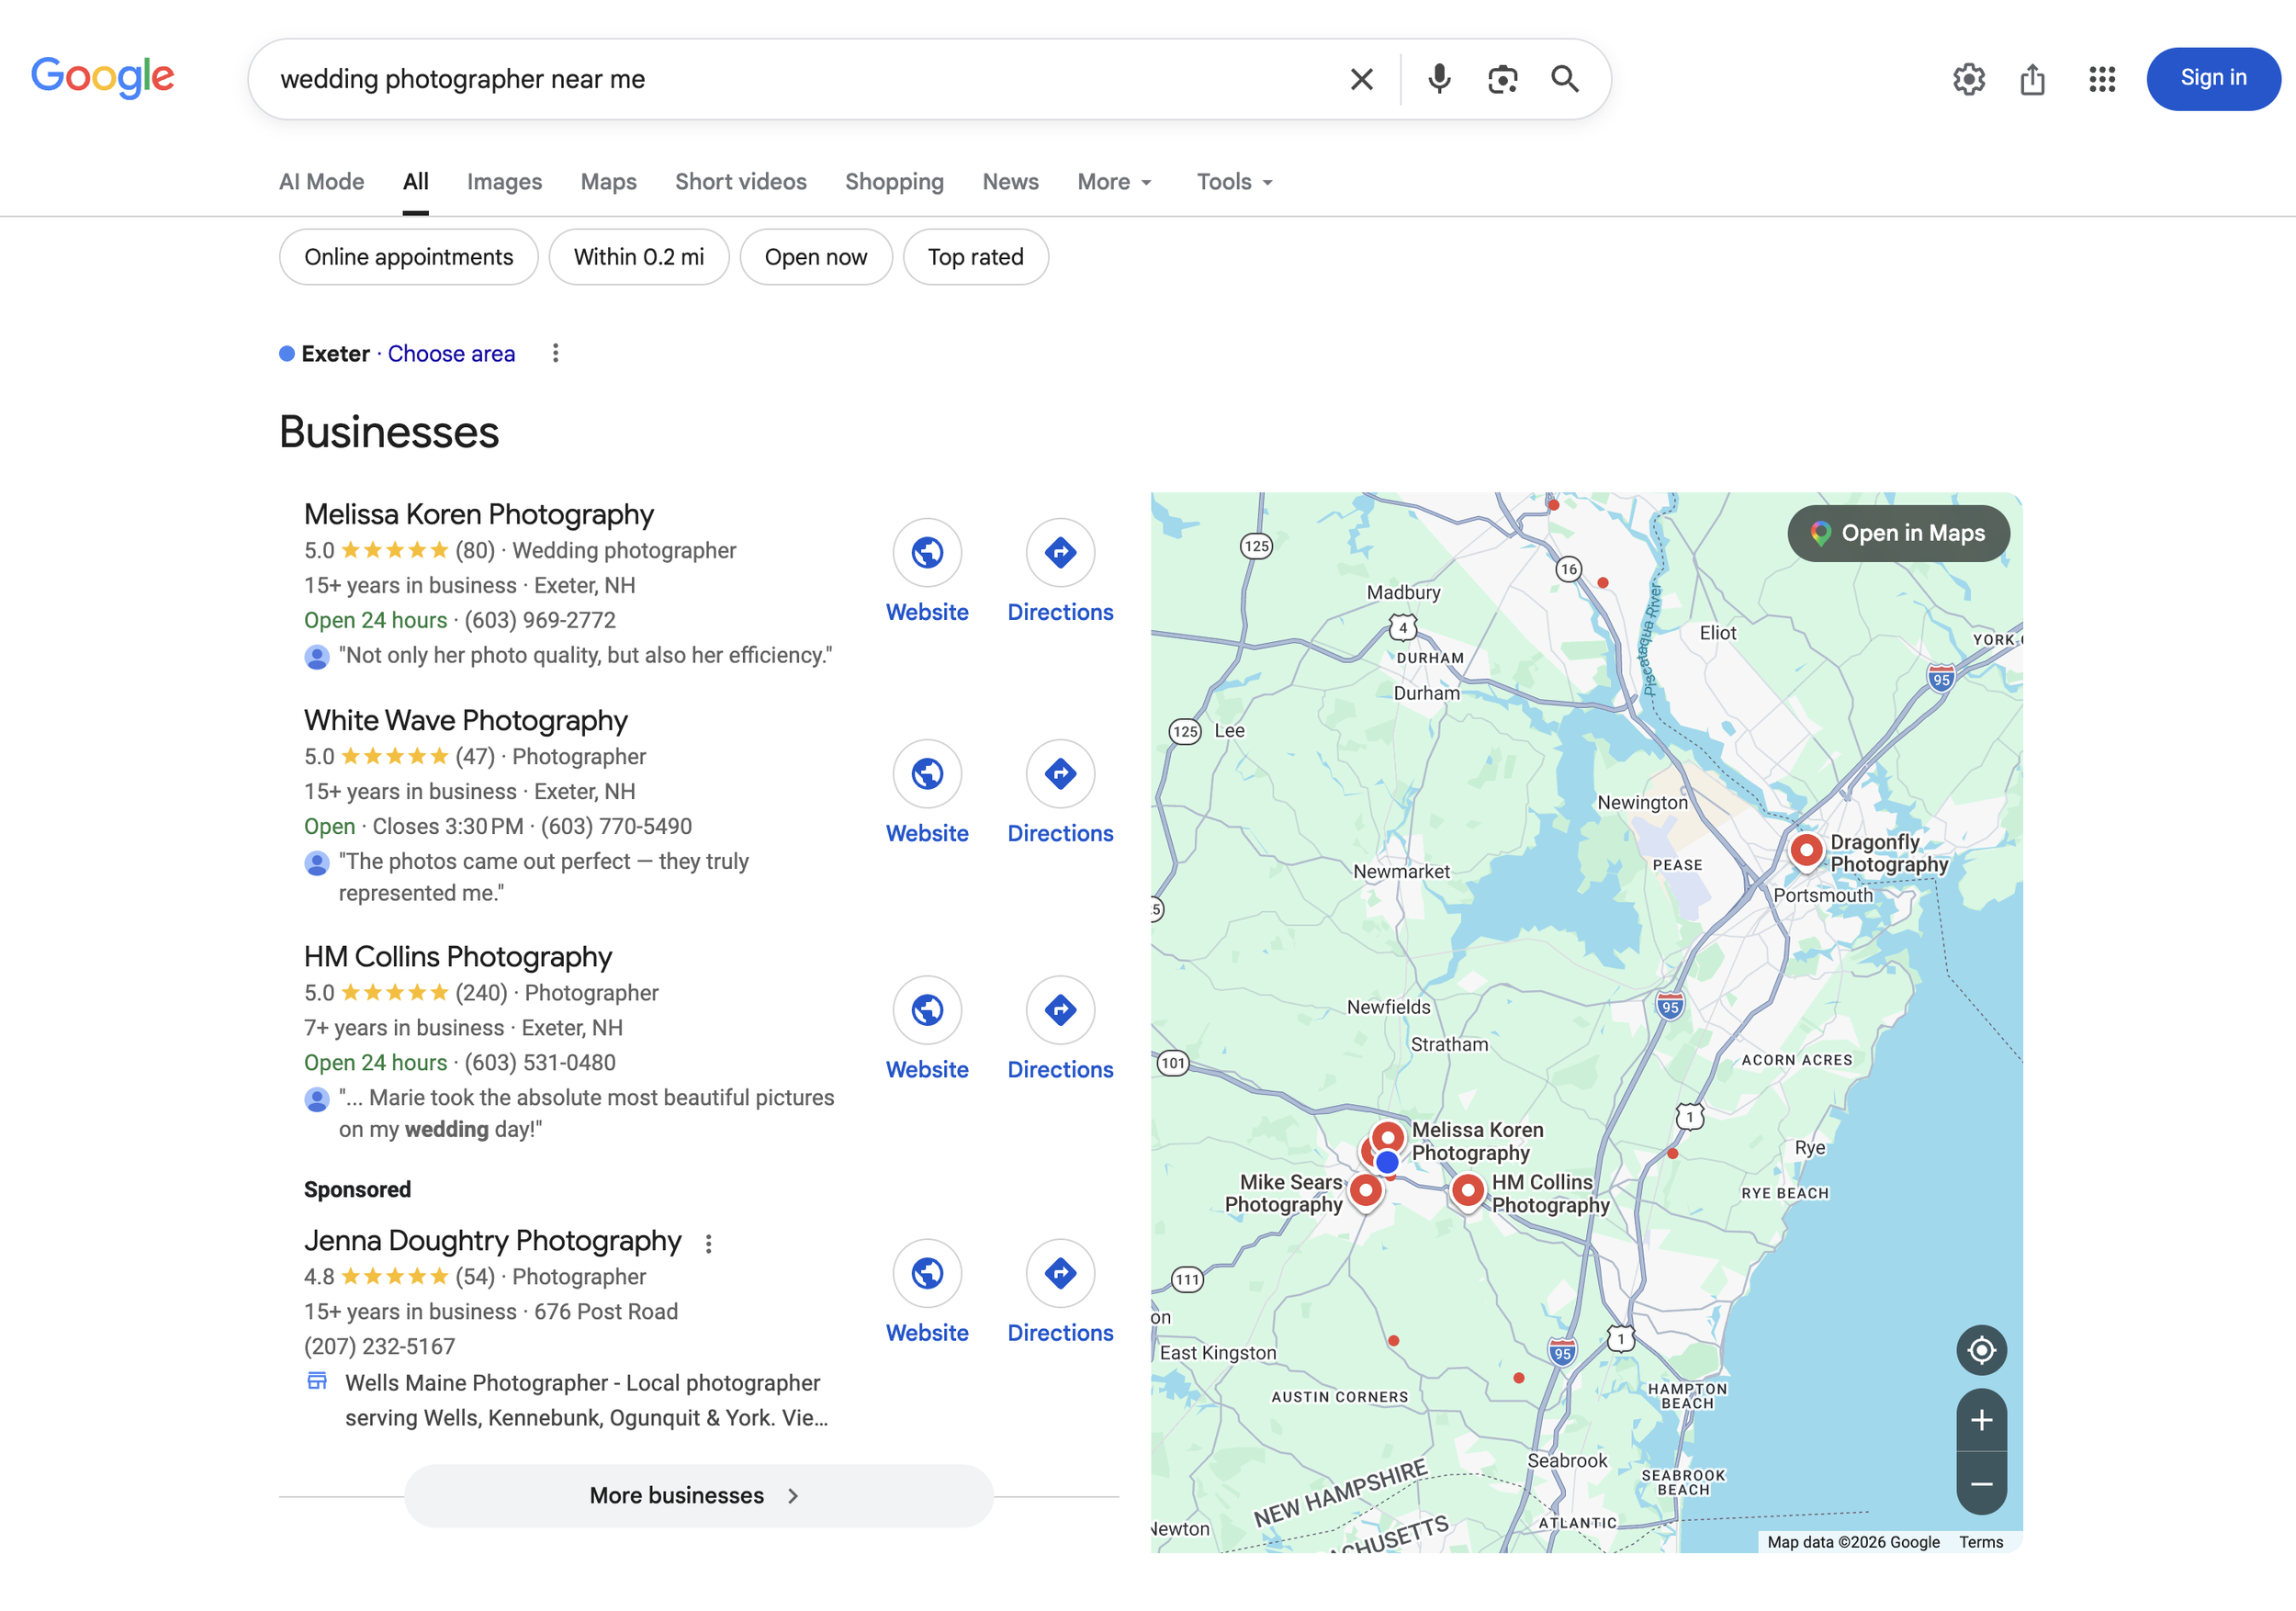Click the magnifying glass search icon

point(1565,79)
